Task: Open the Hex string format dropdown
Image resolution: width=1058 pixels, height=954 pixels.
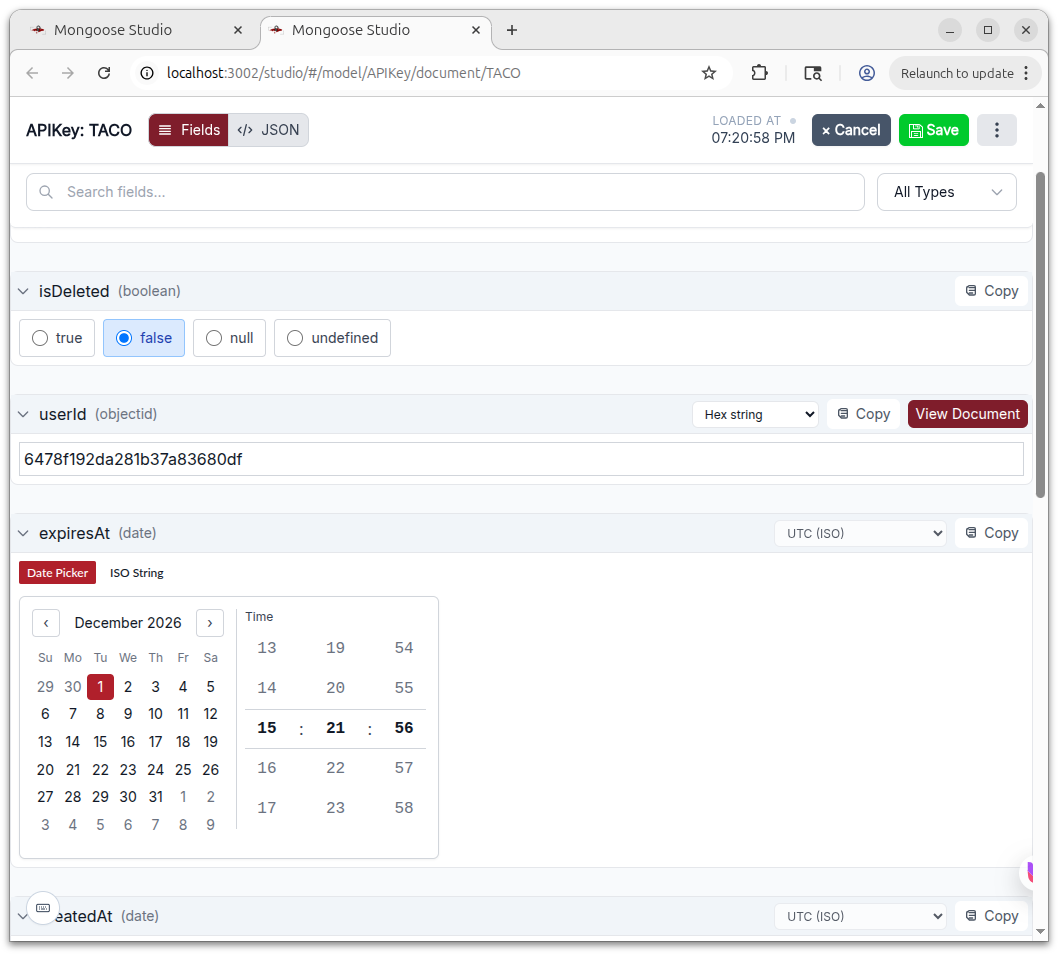Action: [755, 414]
